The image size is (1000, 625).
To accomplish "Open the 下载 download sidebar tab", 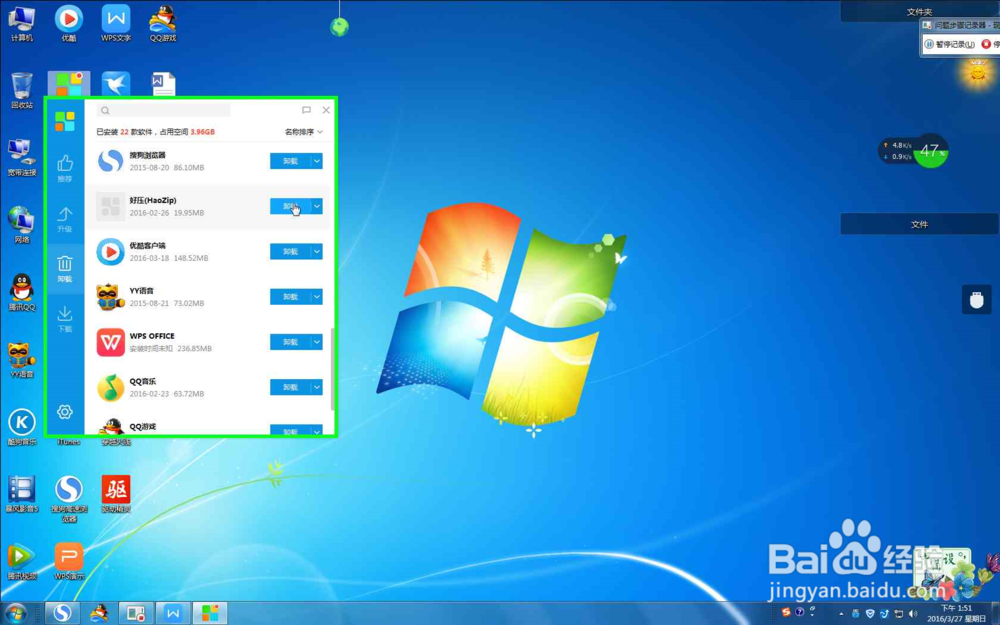I will [65, 319].
